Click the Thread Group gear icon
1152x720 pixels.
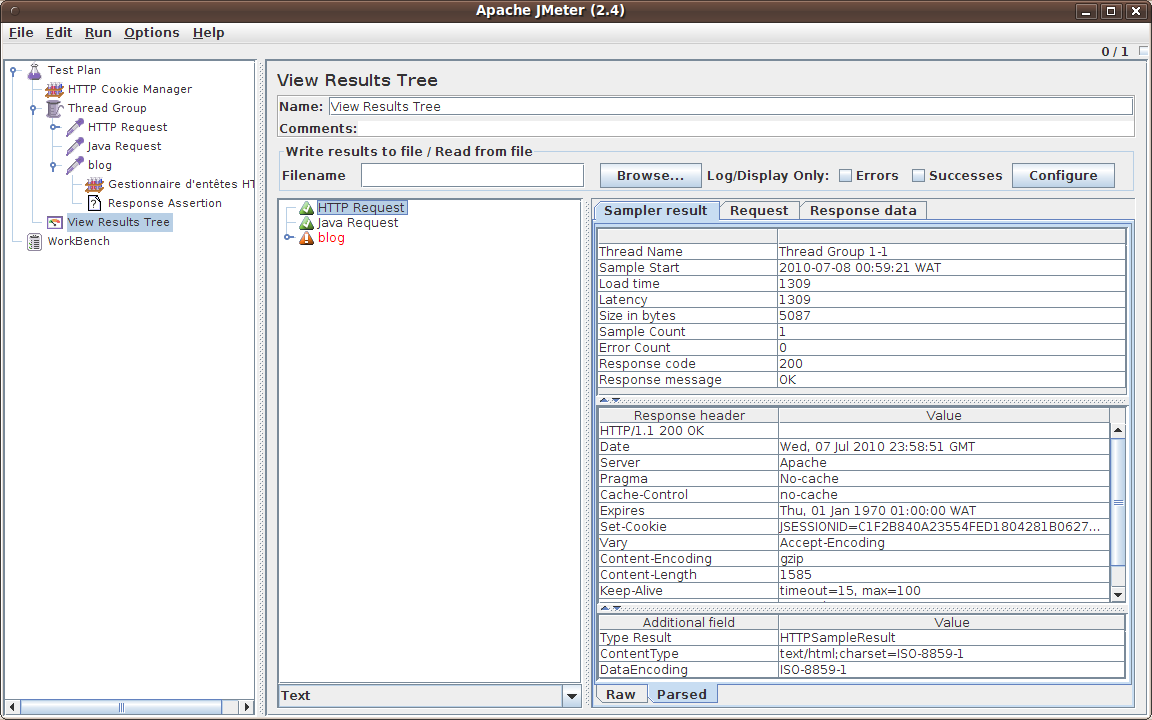coord(54,108)
